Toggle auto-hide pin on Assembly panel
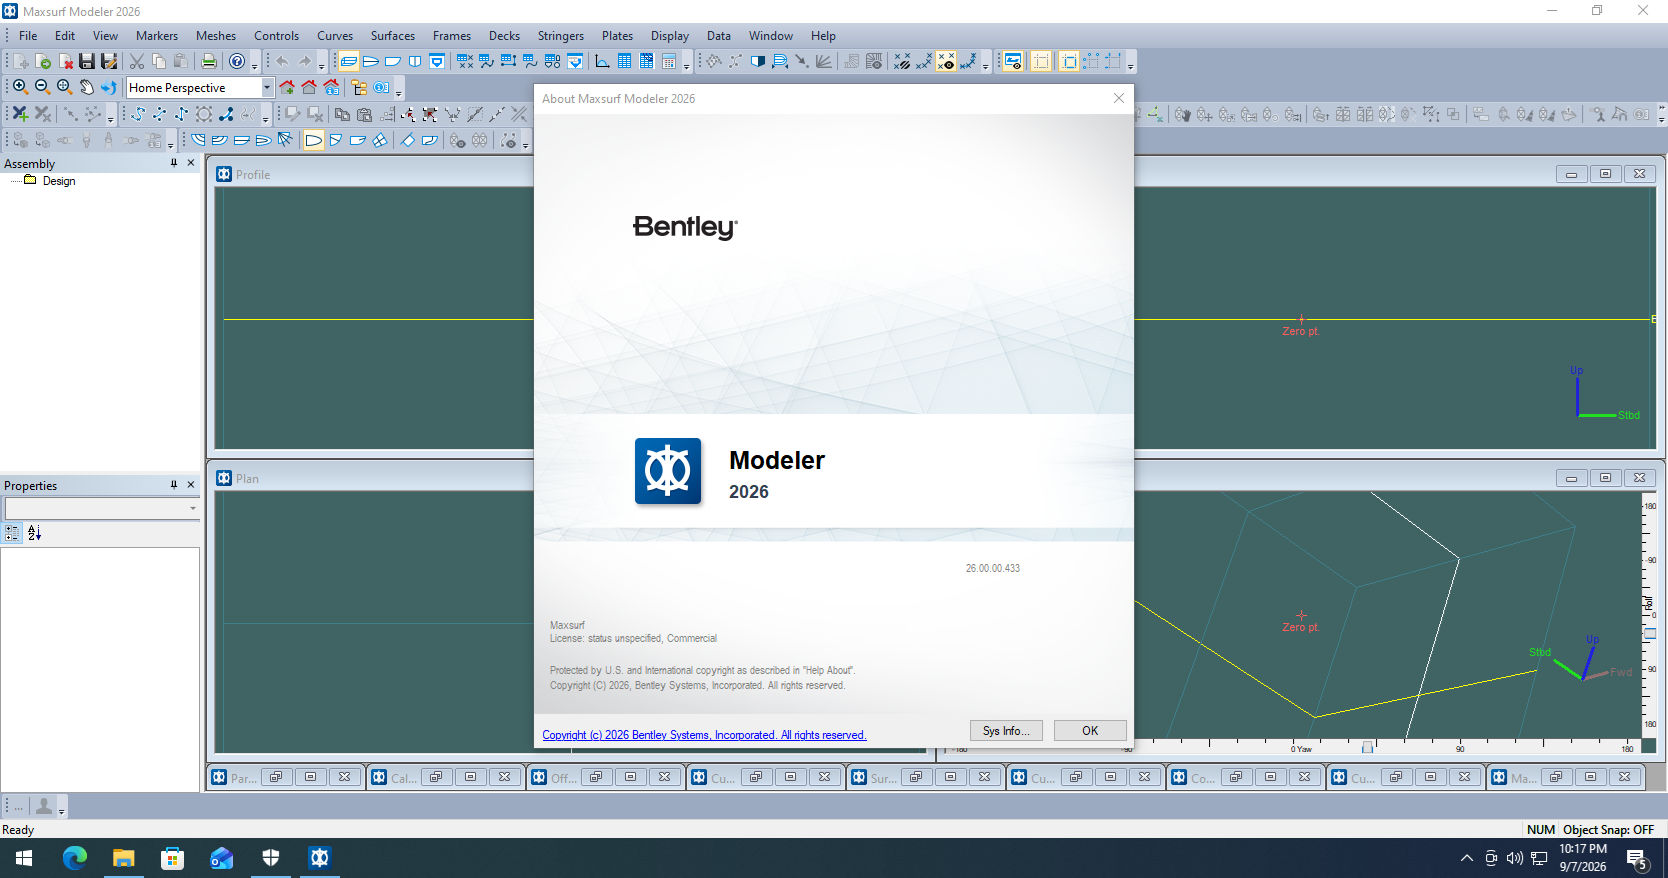This screenshot has height=878, width=1668. pos(174,162)
